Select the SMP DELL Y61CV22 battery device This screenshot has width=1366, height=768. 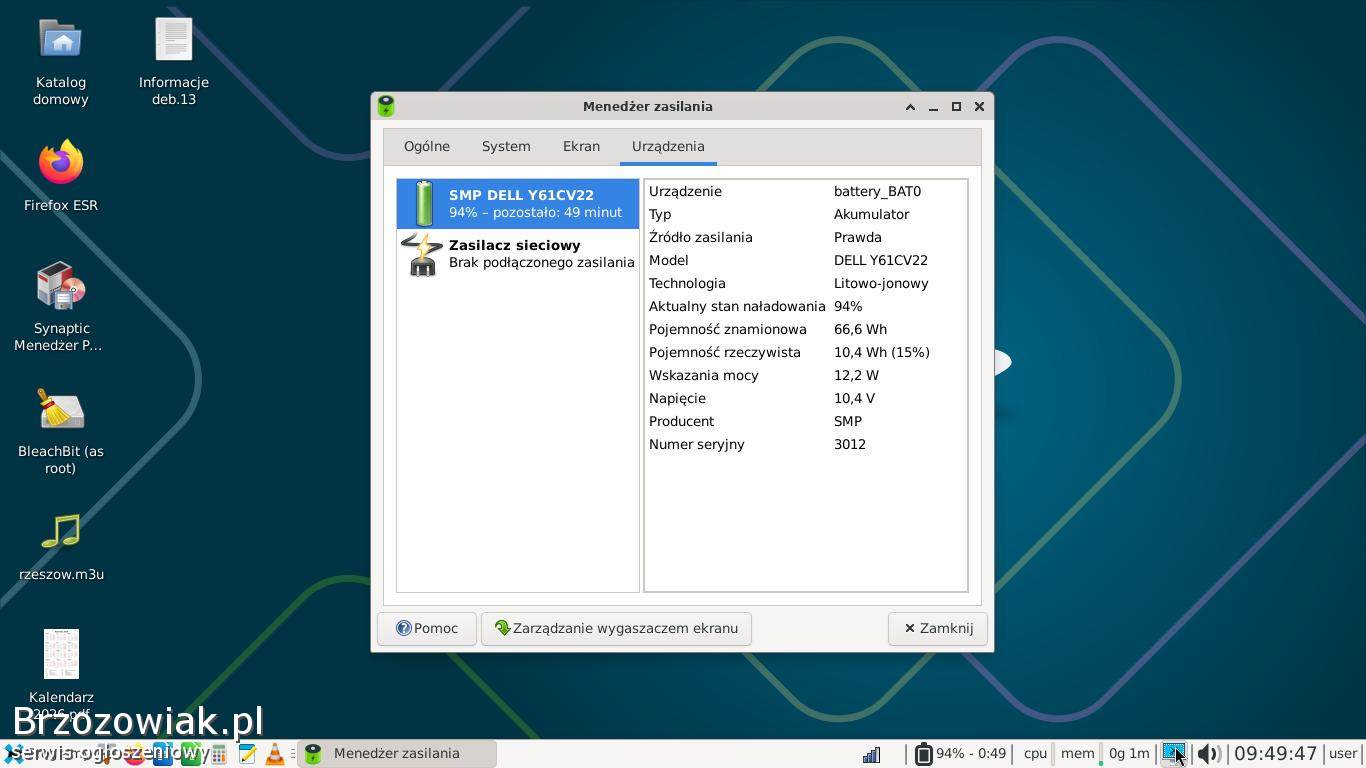click(517, 203)
